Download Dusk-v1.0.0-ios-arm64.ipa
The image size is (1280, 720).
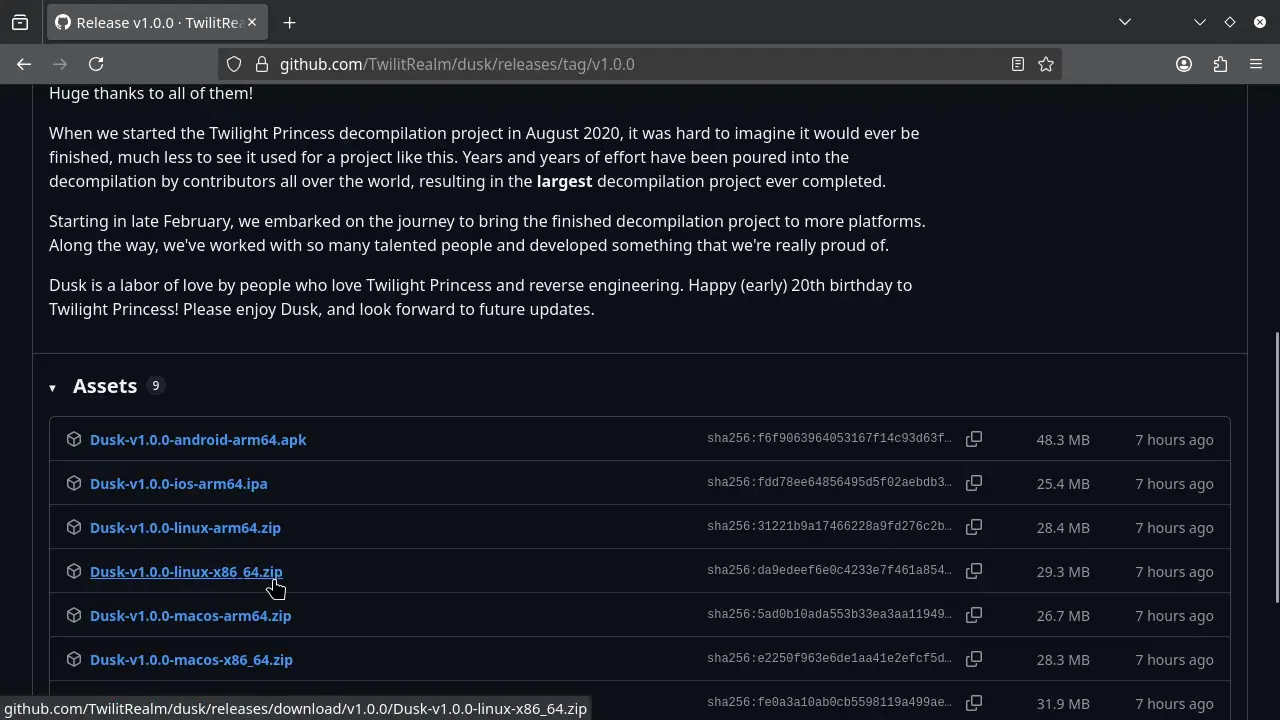click(x=179, y=484)
